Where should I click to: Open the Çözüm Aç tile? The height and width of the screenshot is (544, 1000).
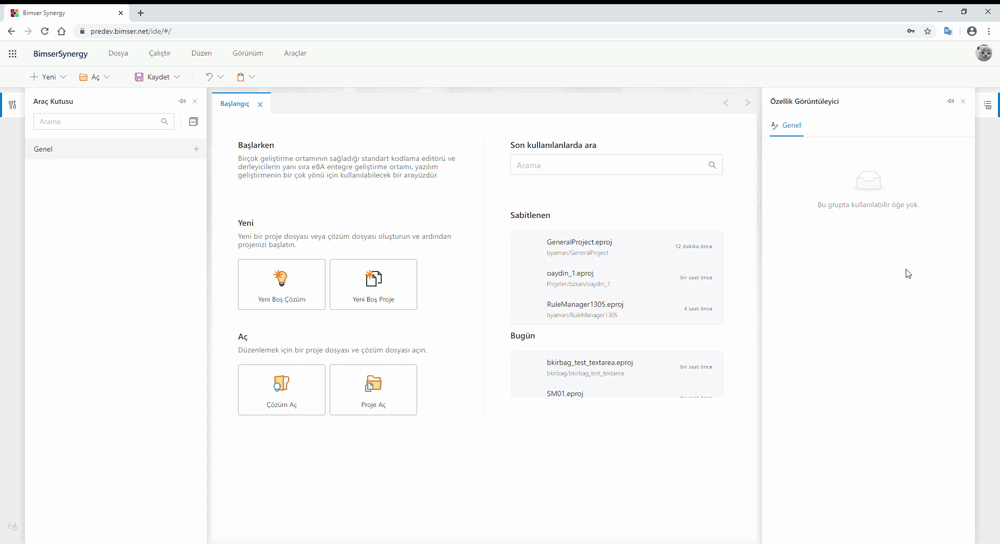pos(281,390)
